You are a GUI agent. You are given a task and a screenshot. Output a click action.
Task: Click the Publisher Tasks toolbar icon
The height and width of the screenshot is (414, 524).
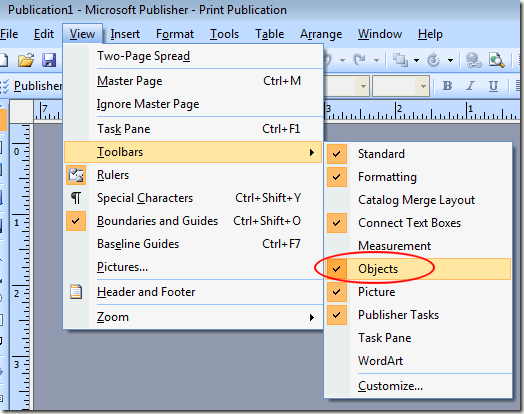coord(5,86)
